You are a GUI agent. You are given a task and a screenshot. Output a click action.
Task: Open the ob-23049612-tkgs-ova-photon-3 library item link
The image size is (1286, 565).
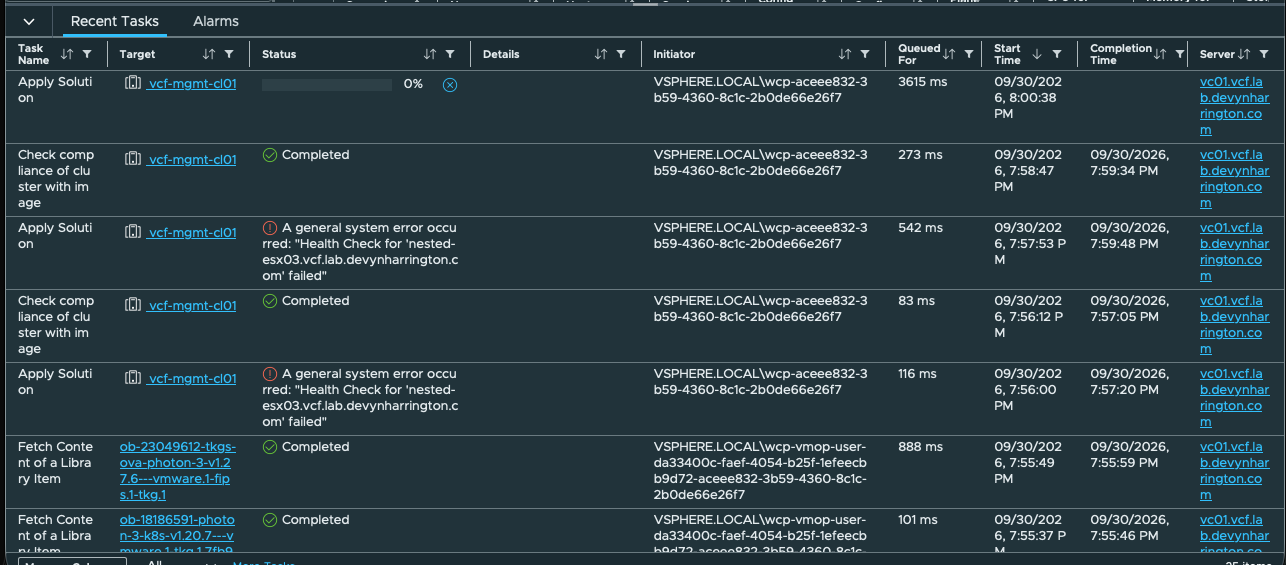click(x=178, y=471)
